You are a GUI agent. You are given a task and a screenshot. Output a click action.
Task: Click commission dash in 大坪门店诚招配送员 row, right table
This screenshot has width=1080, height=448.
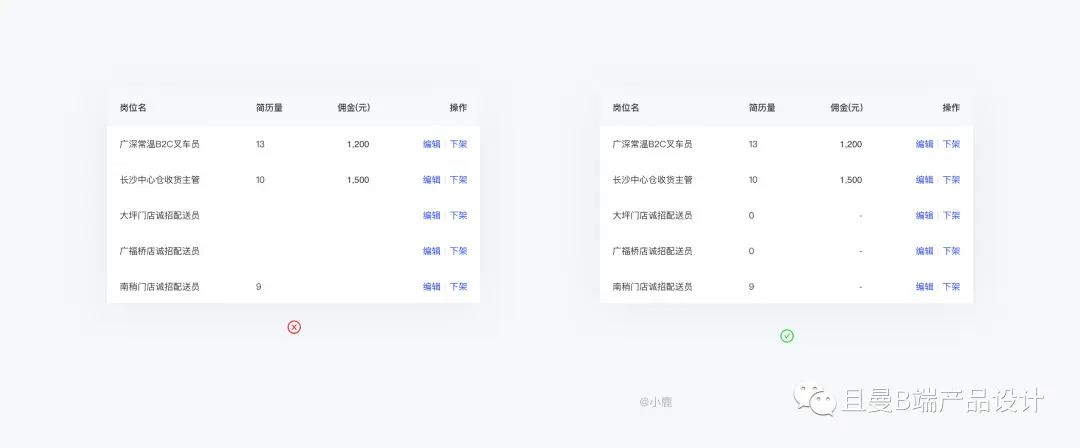860,216
